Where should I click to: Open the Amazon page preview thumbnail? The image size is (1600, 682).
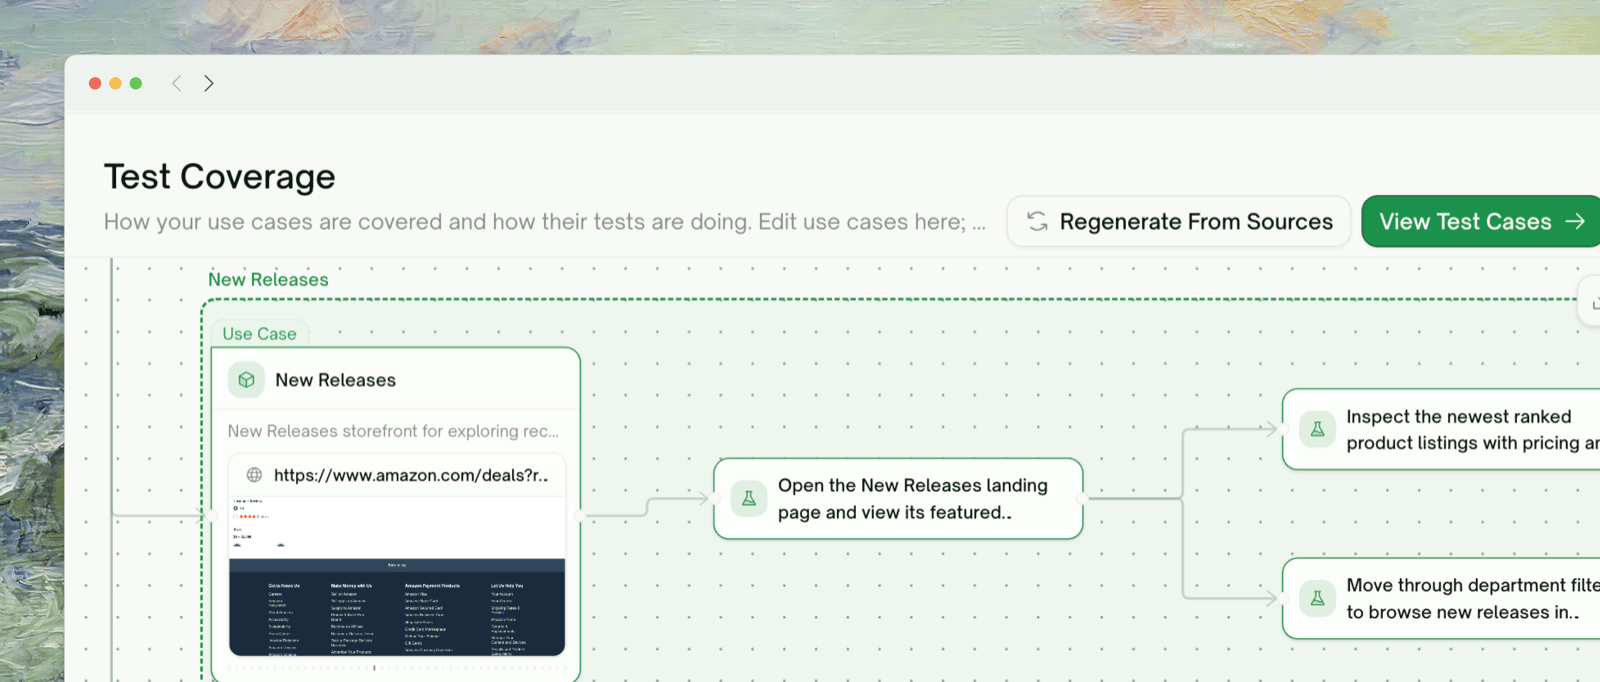pyautogui.click(x=397, y=577)
